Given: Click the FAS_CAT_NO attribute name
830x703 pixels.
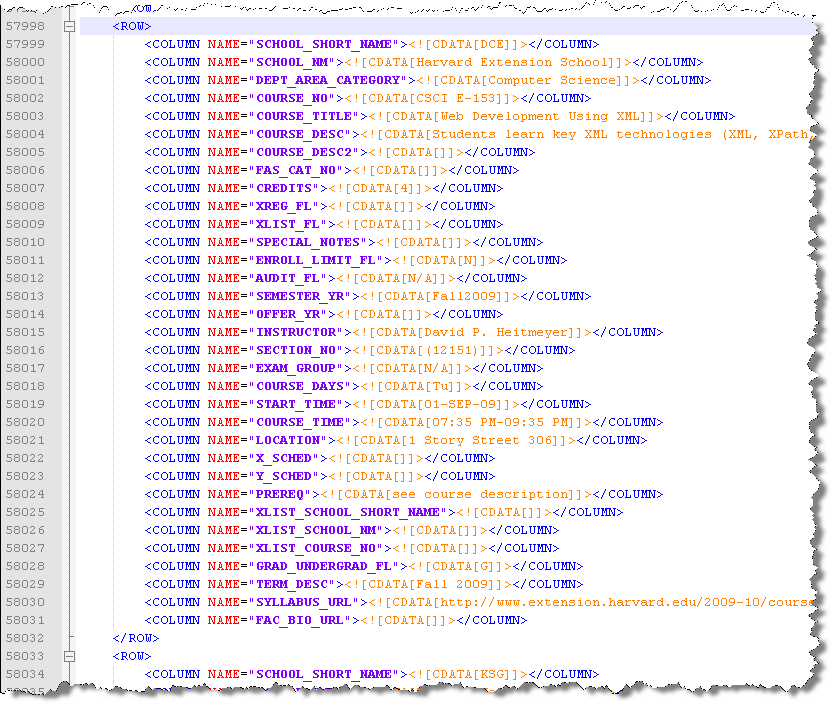Looking at the screenshot, I should point(296,170).
